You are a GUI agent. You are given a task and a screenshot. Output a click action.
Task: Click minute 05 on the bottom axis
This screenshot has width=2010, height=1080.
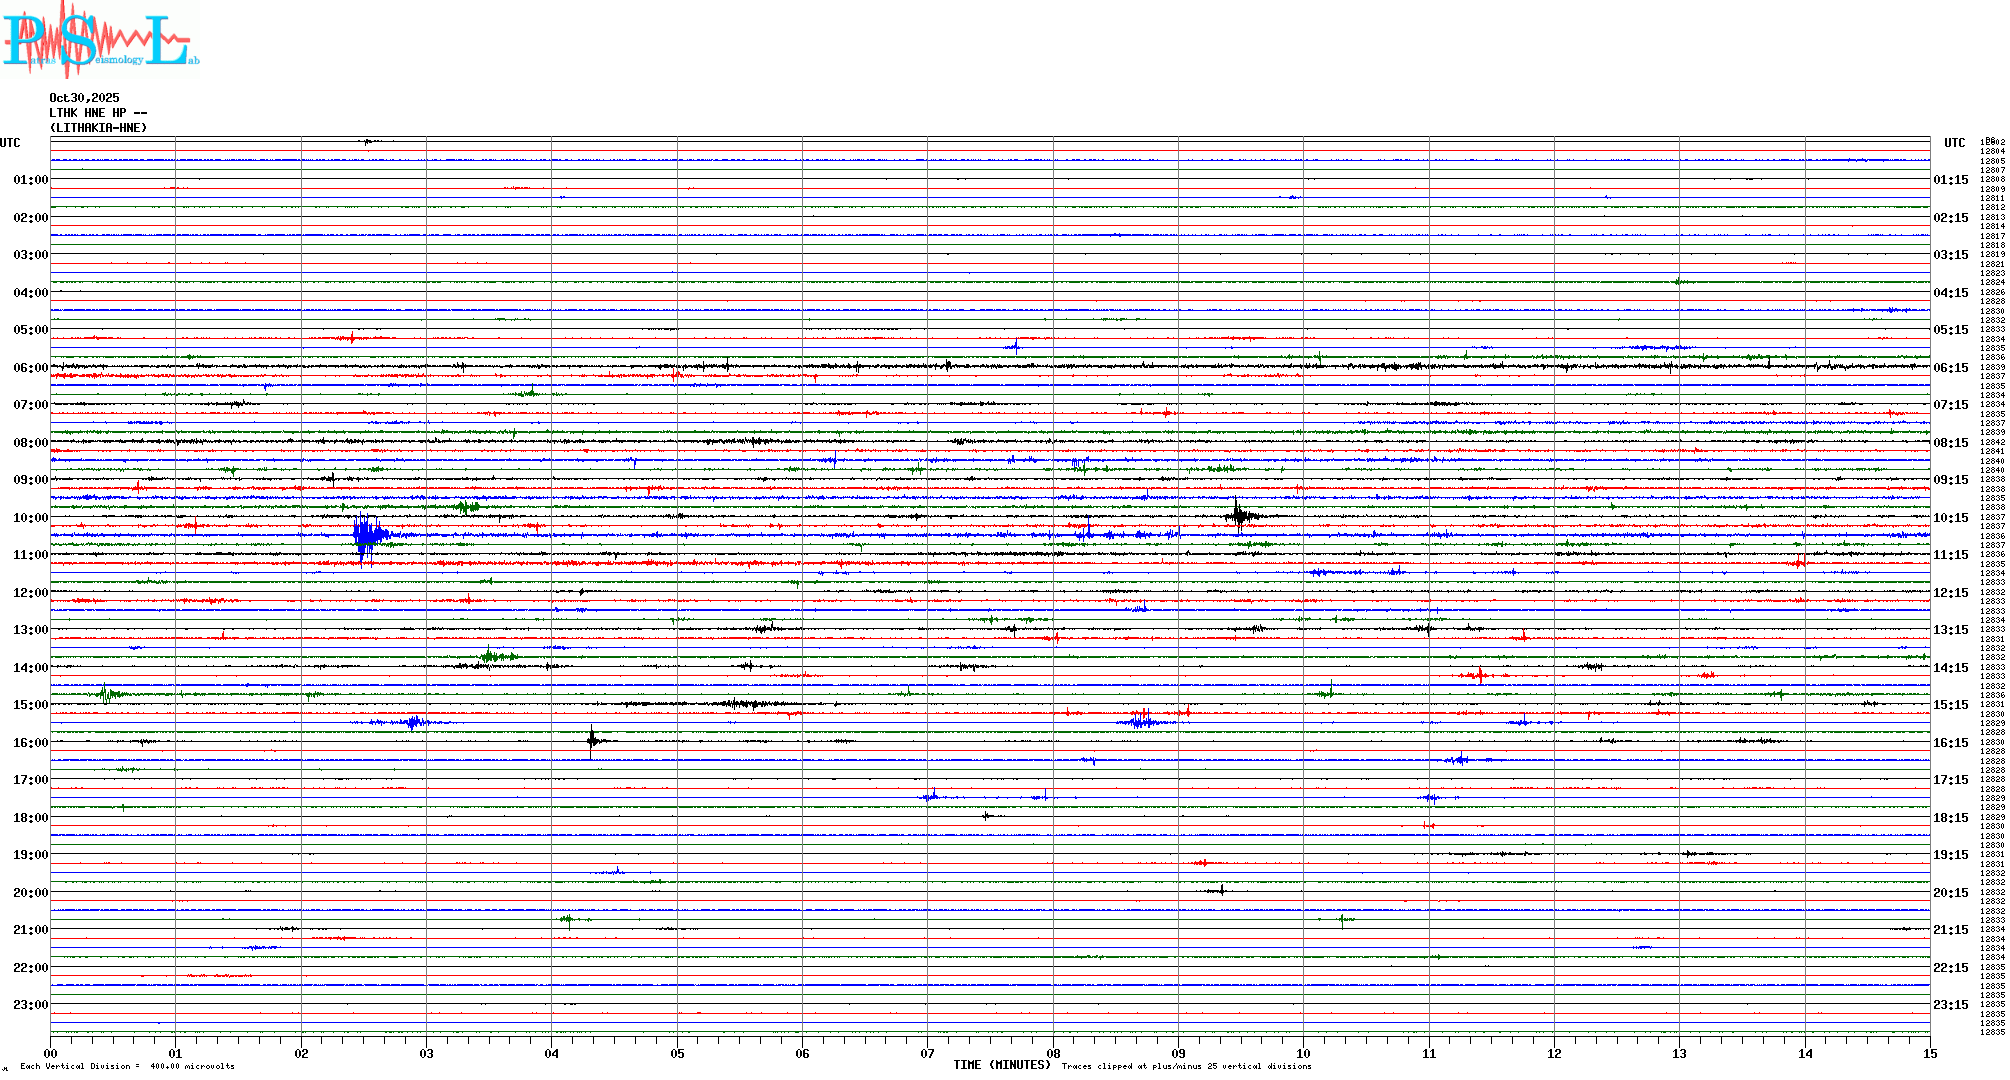pos(677,1054)
